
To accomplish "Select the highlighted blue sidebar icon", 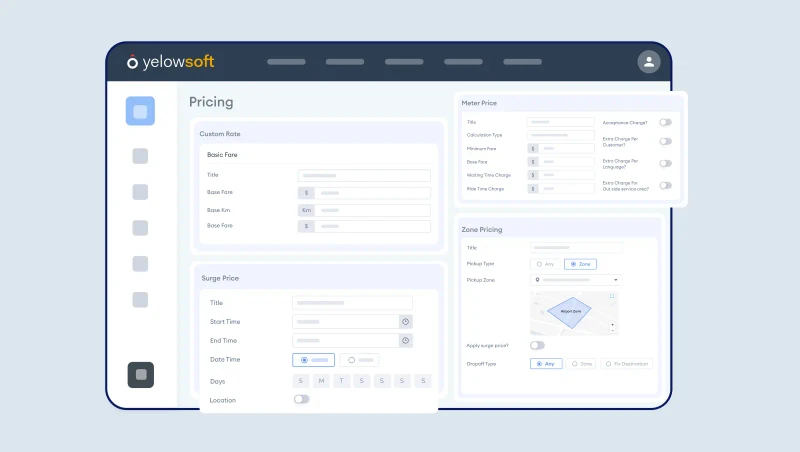I will click(x=140, y=111).
